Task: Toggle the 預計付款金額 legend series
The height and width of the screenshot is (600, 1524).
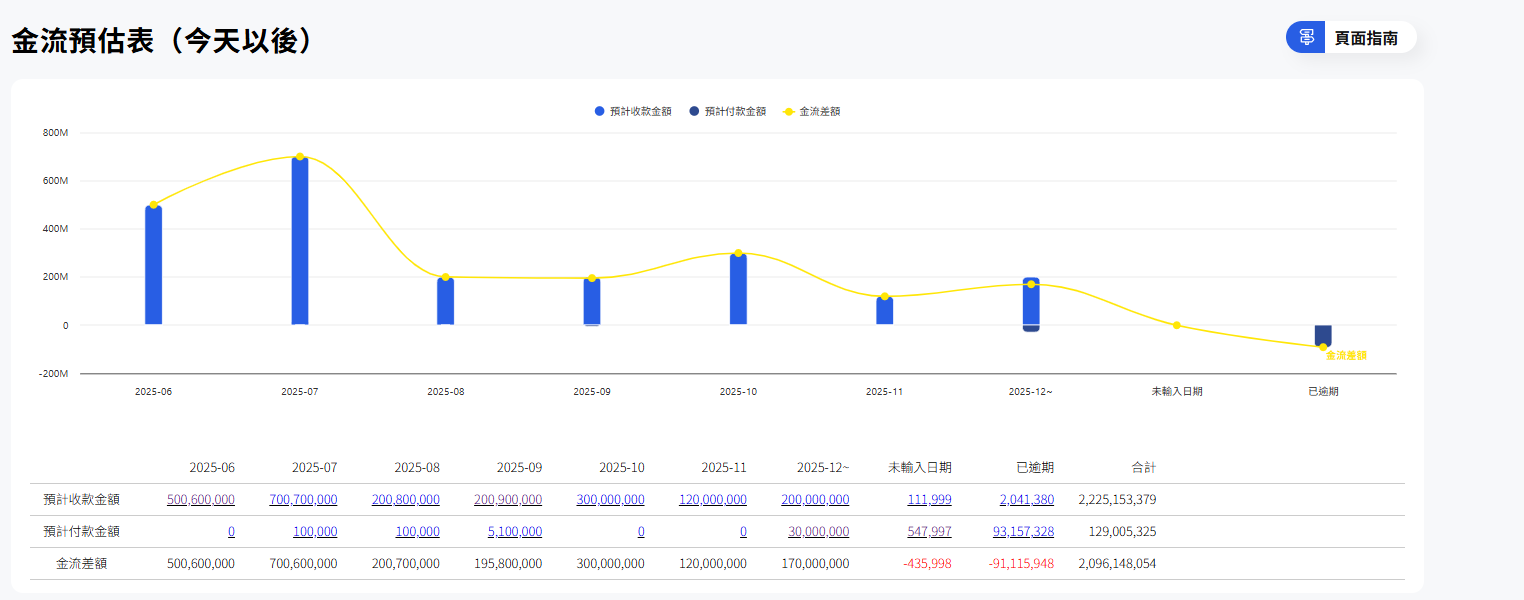Action: point(728,111)
